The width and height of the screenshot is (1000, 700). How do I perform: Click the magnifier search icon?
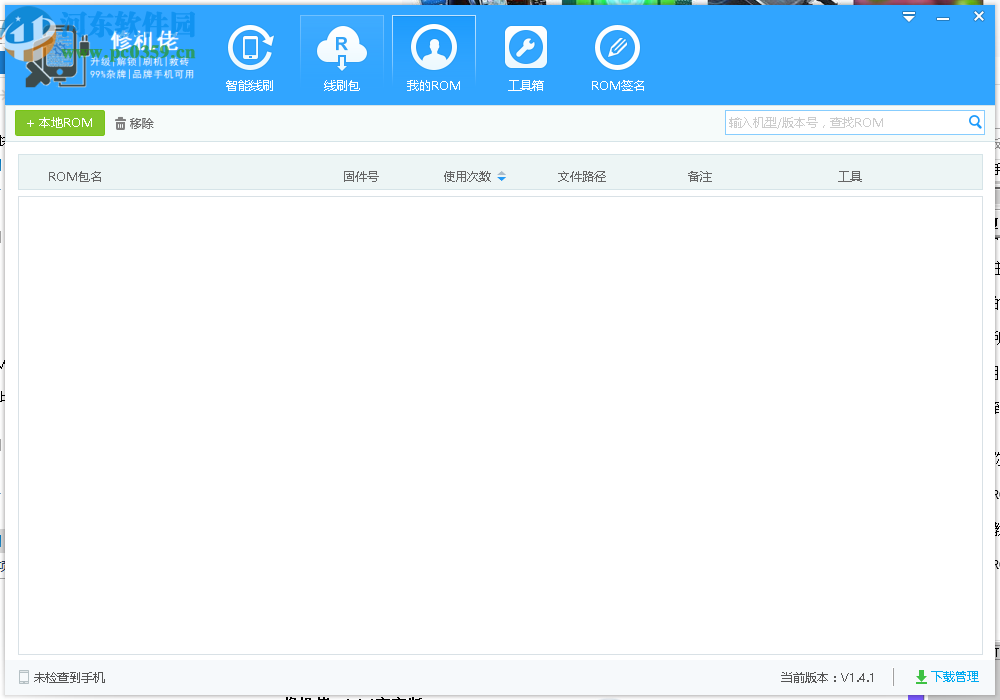pos(974,122)
